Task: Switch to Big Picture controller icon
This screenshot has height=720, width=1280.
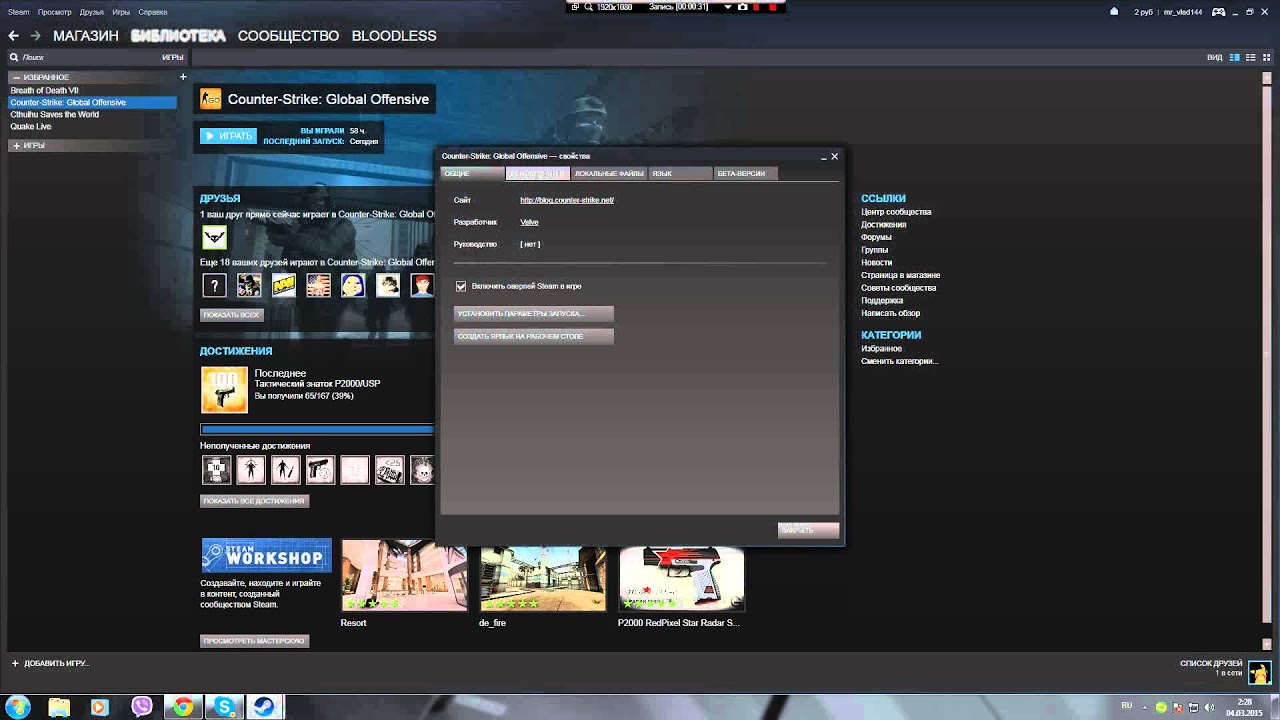Action: (1219, 12)
